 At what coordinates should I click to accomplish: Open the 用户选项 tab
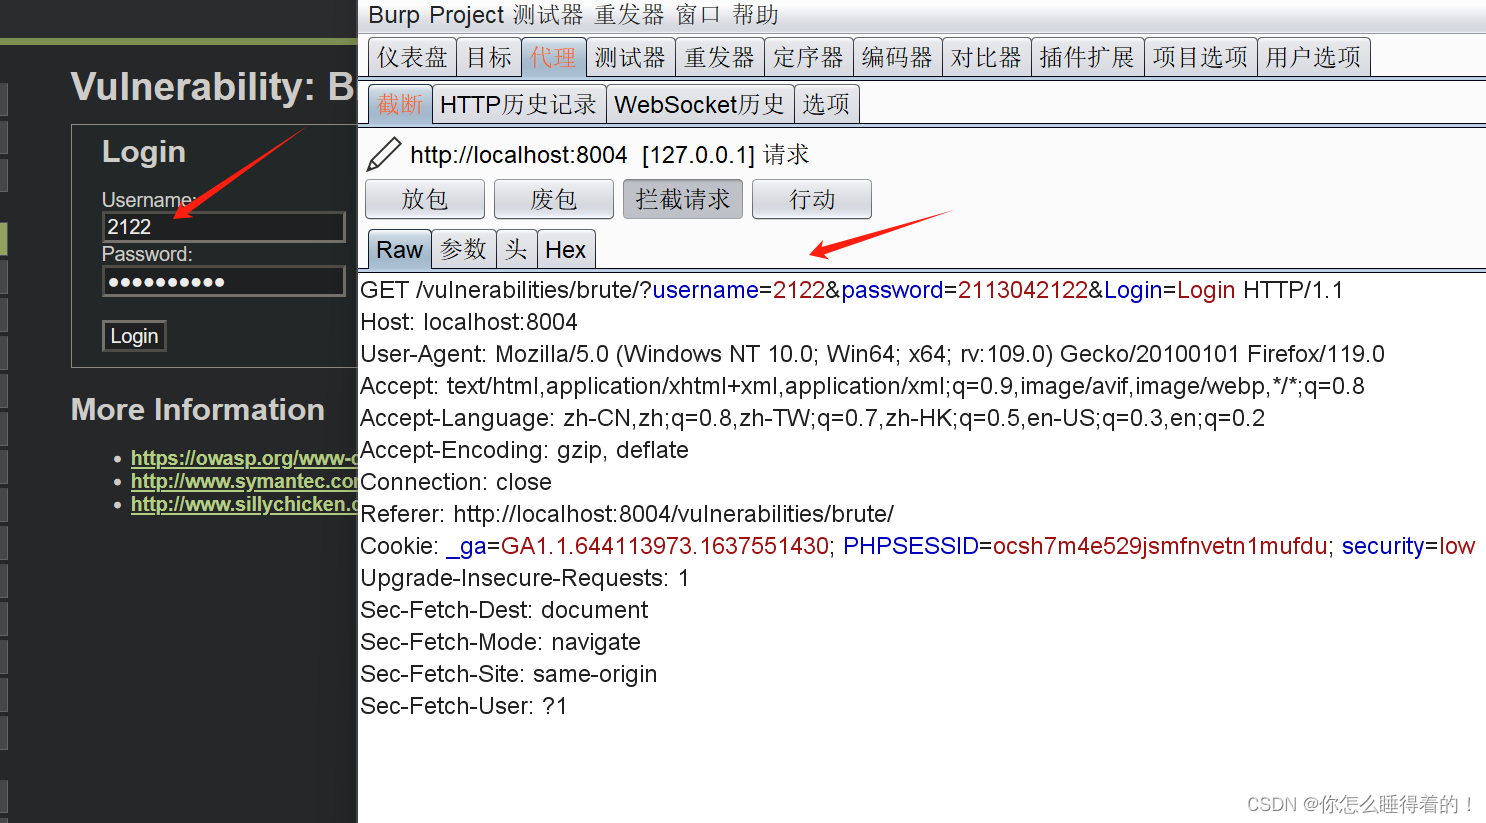pyautogui.click(x=1313, y=57)
